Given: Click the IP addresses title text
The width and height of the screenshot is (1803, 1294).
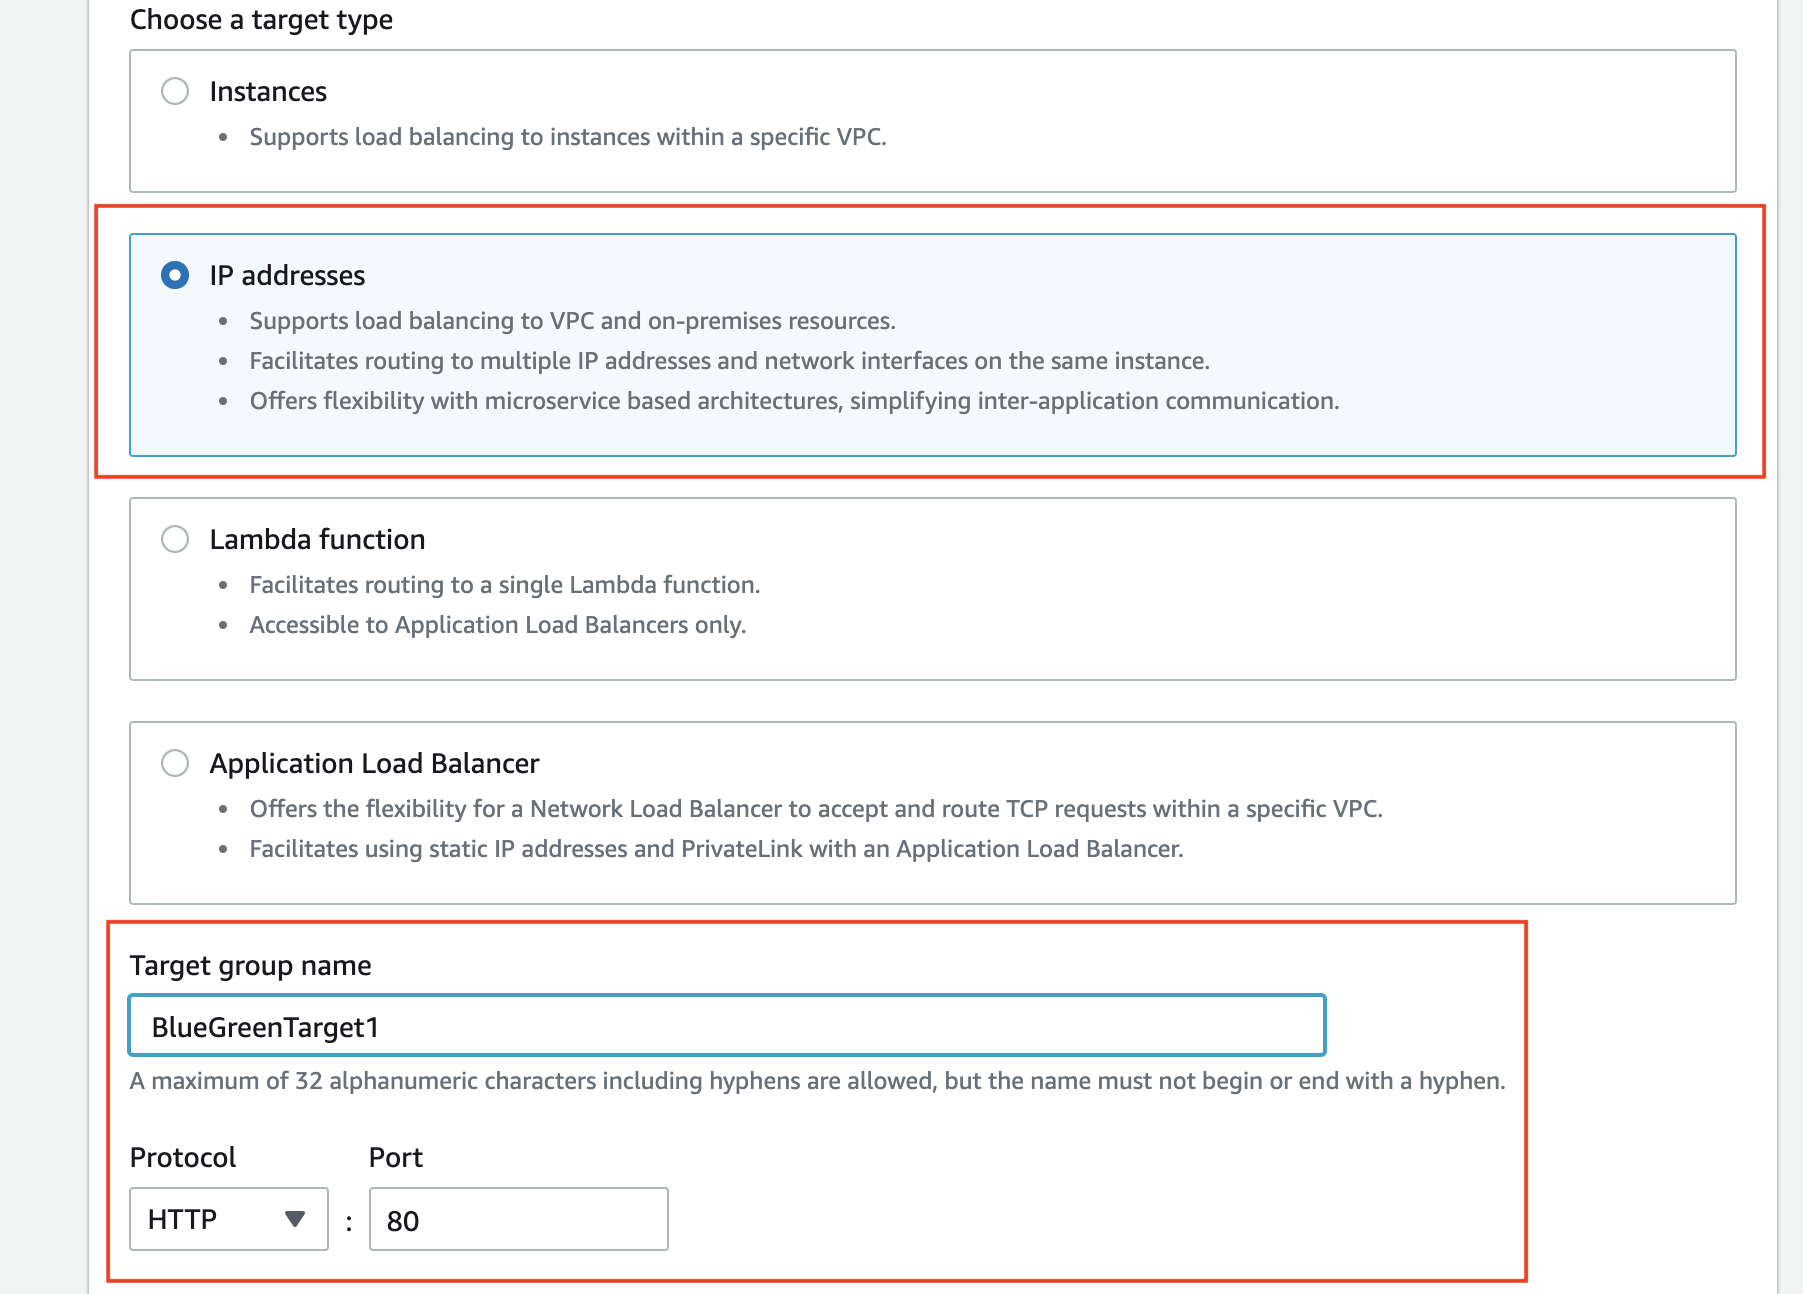Looking at the screenshot, I should 287,274.
